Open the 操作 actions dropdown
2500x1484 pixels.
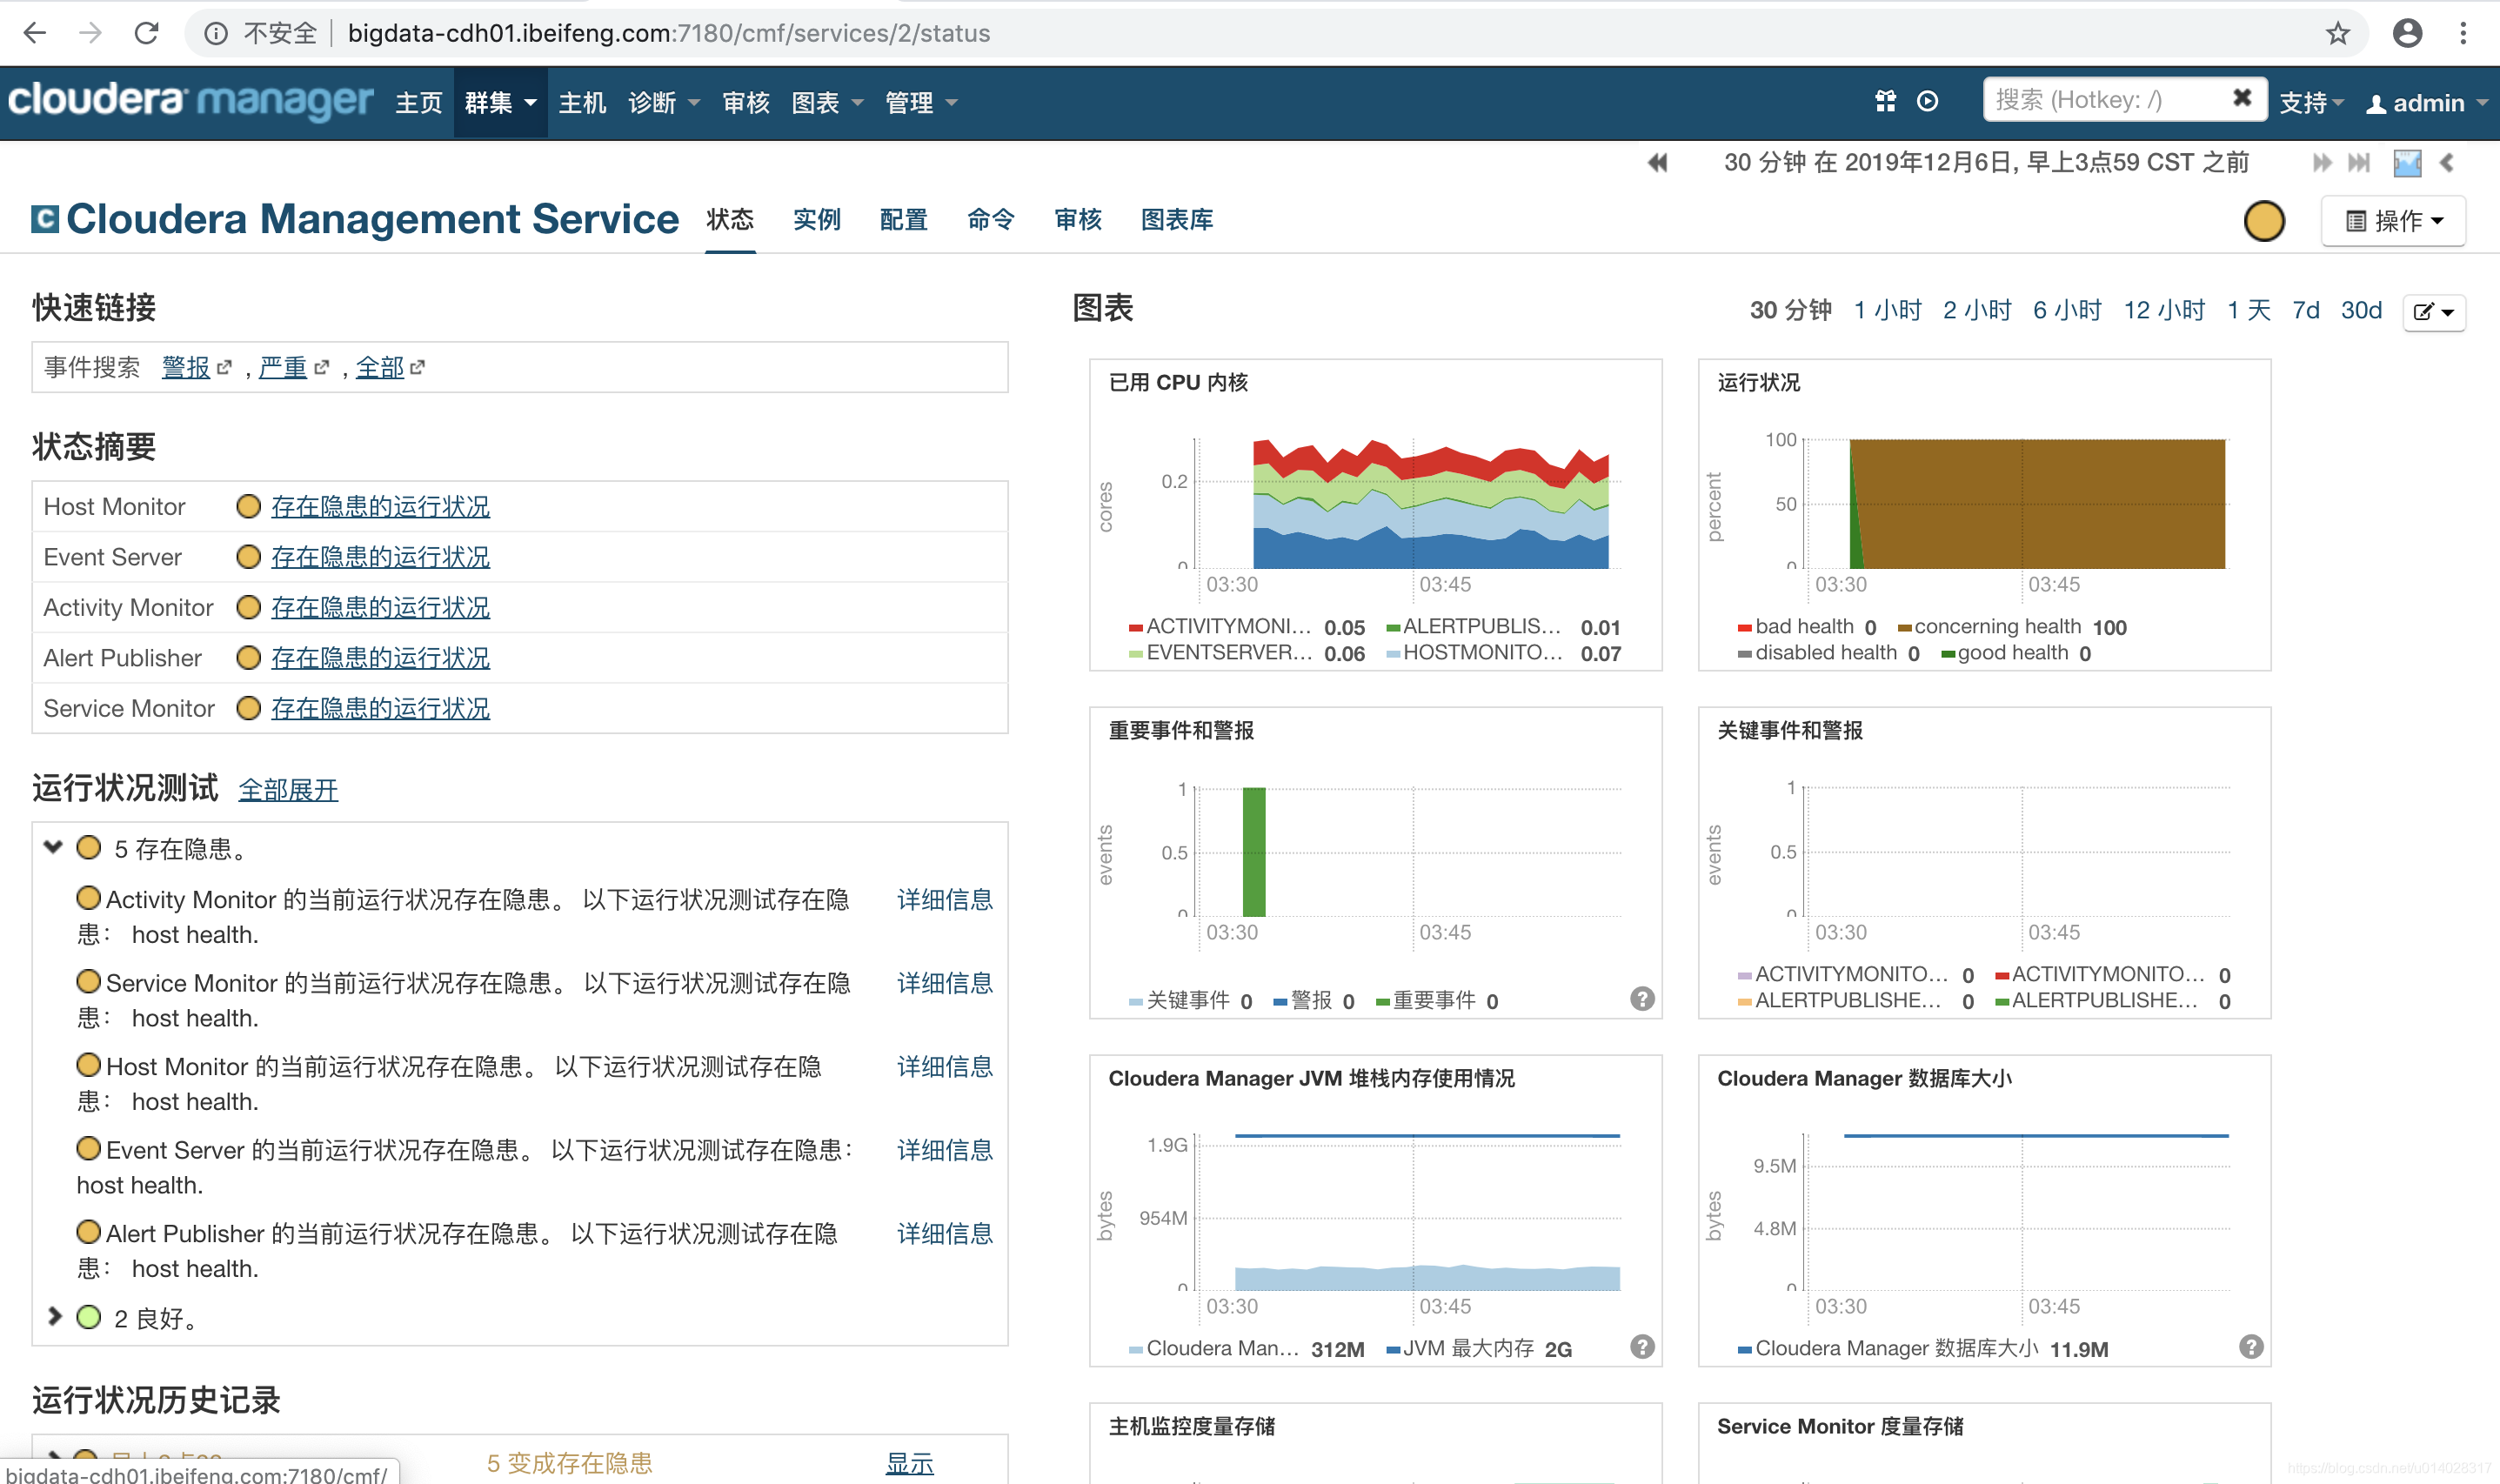2393,220
